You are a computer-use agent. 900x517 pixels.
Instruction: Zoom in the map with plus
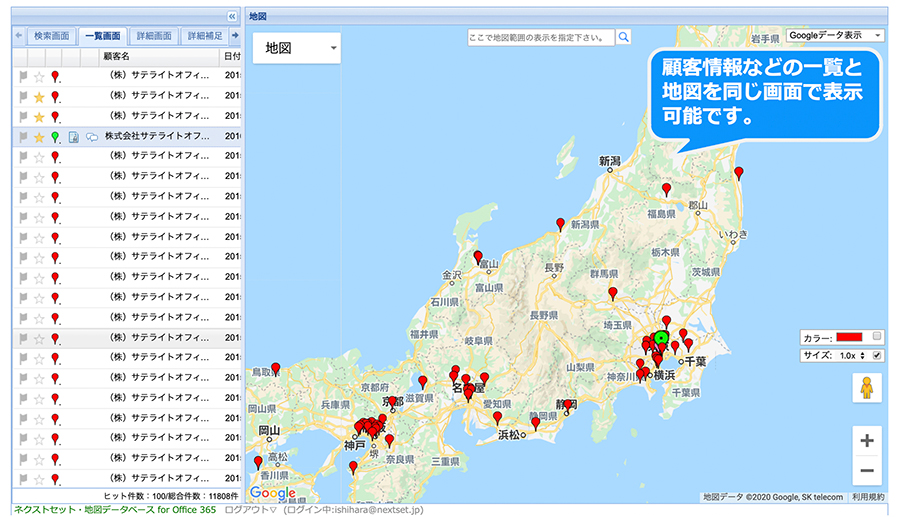click(x=867, y=441)
